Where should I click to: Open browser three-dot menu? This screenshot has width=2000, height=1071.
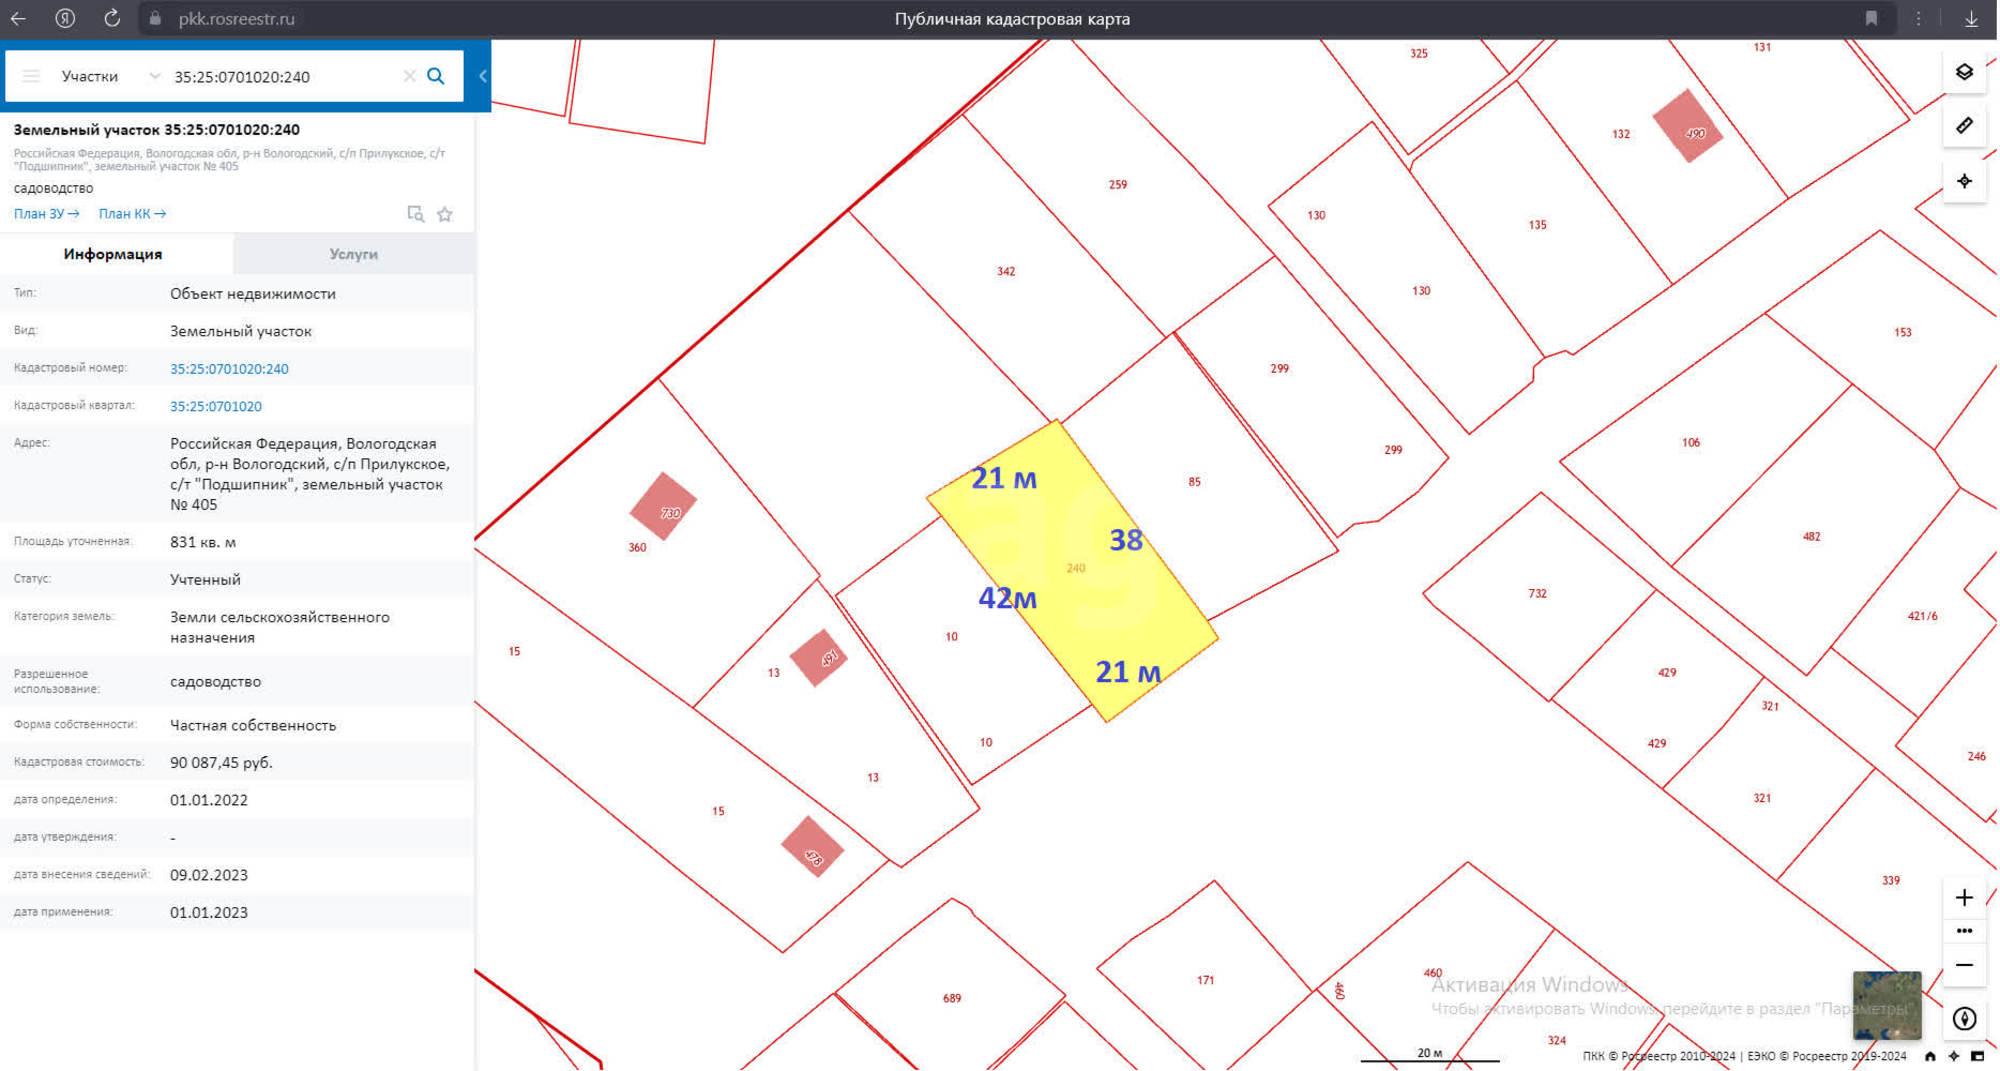[x=1918, y=18]
